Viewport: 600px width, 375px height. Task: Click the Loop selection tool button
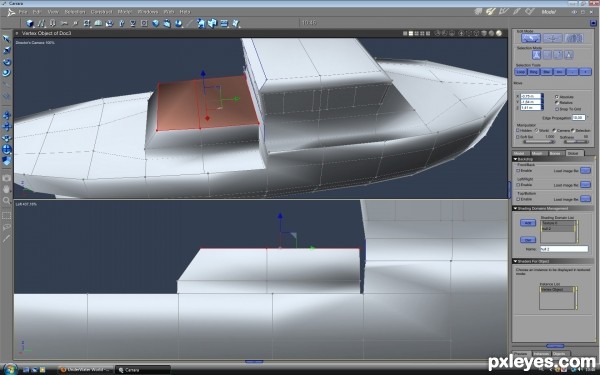(521, 72)
